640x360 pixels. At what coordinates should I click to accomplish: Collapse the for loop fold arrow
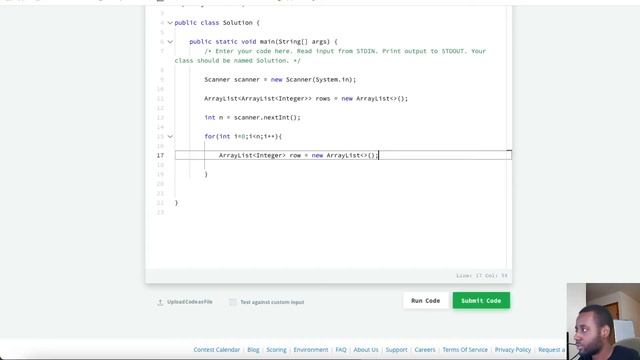coord(170,136)
